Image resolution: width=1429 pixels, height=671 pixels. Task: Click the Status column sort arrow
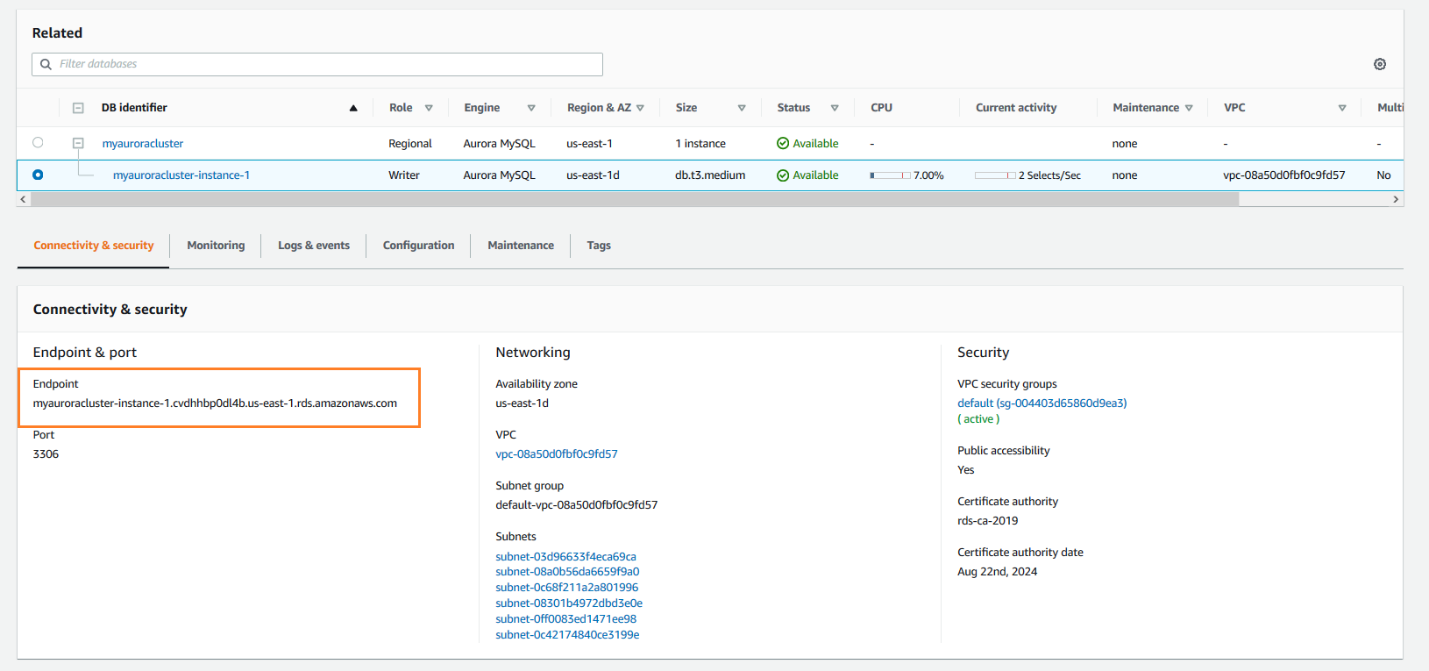coord(834,108)
